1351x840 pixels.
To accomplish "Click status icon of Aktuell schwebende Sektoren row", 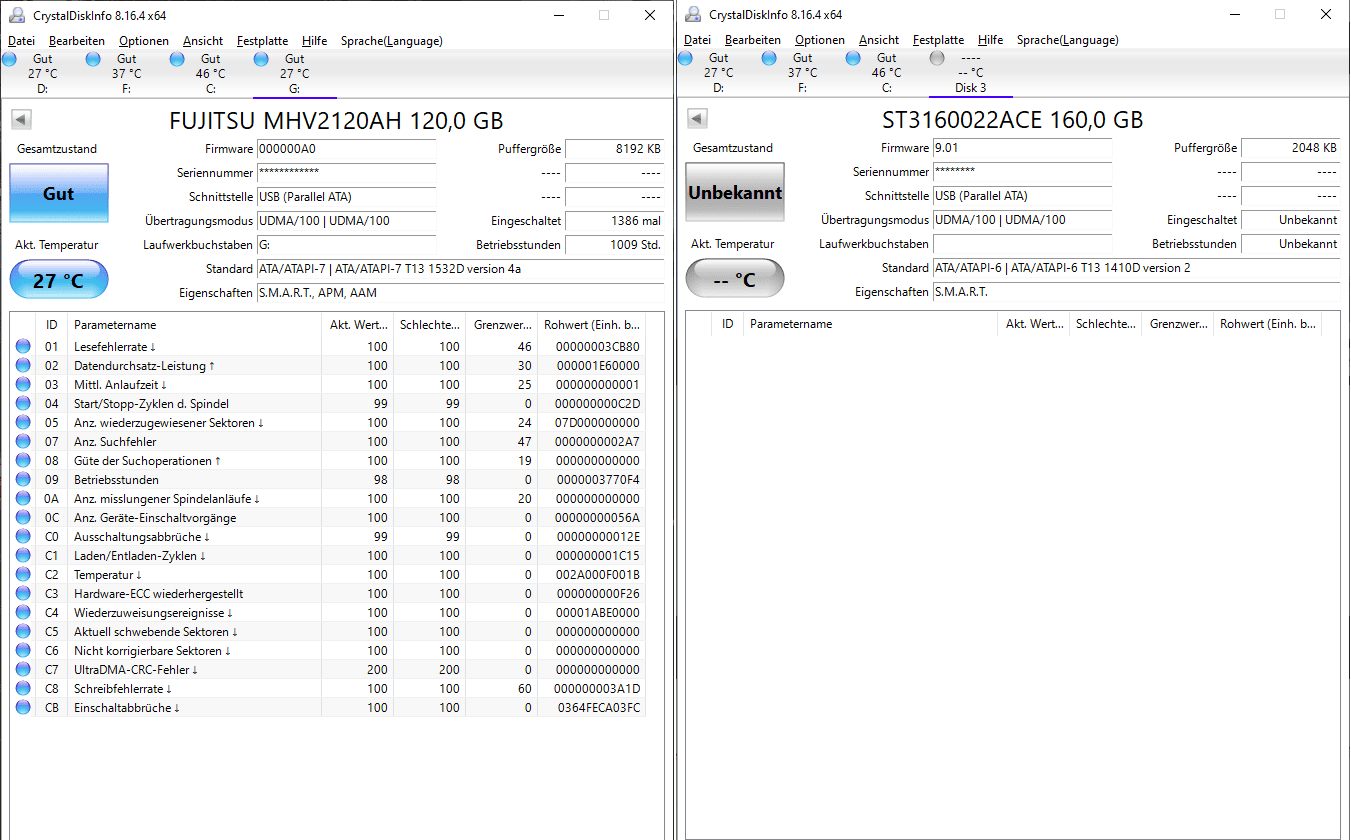I will coord(23,632).
